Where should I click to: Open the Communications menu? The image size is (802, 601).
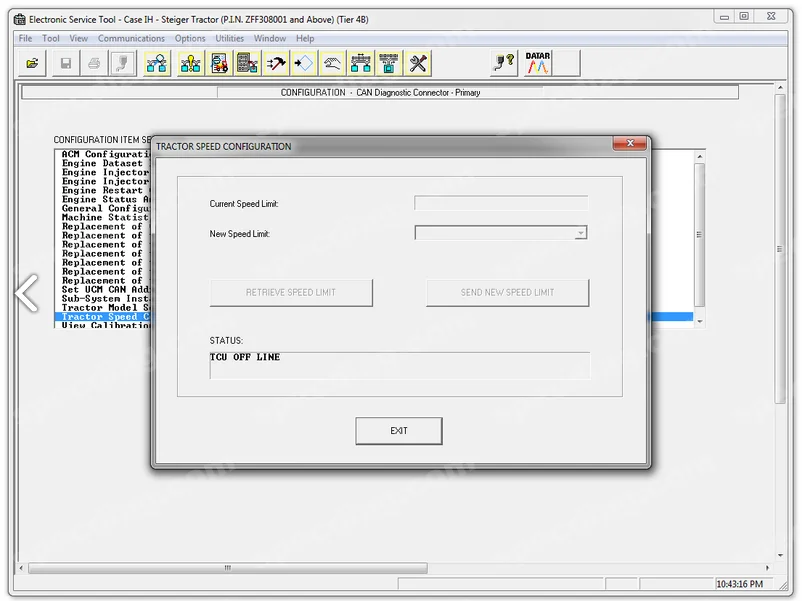pos(130,38)
